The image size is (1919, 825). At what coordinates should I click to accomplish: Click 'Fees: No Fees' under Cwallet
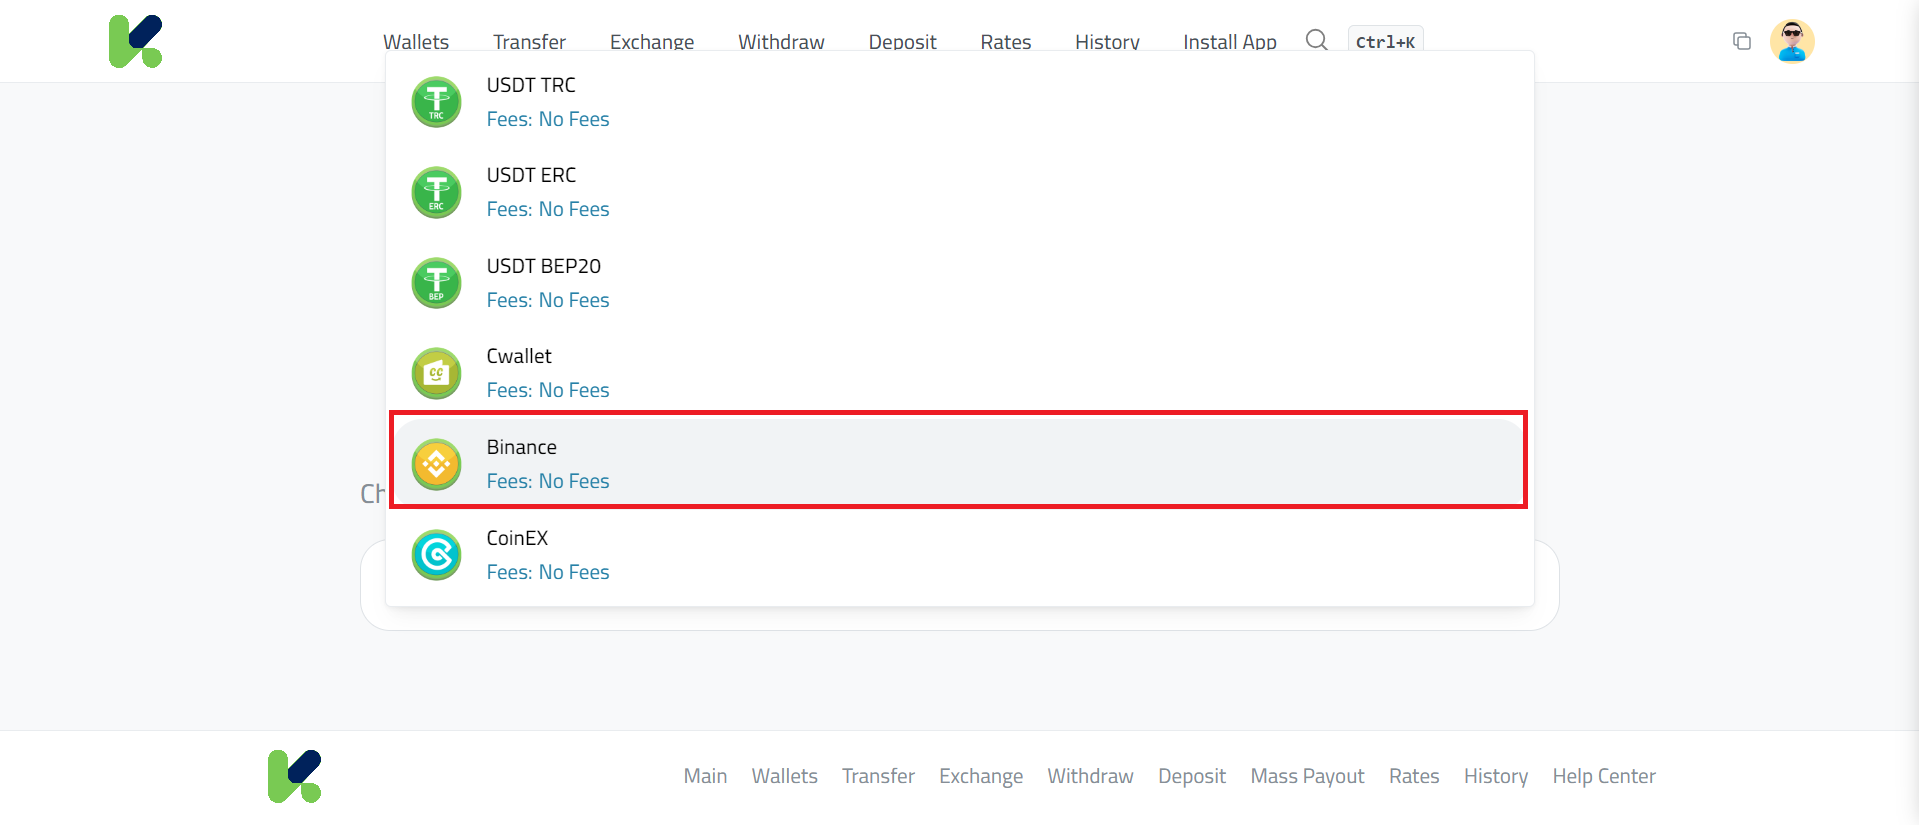pyautogui.click(x=548, y=390)
